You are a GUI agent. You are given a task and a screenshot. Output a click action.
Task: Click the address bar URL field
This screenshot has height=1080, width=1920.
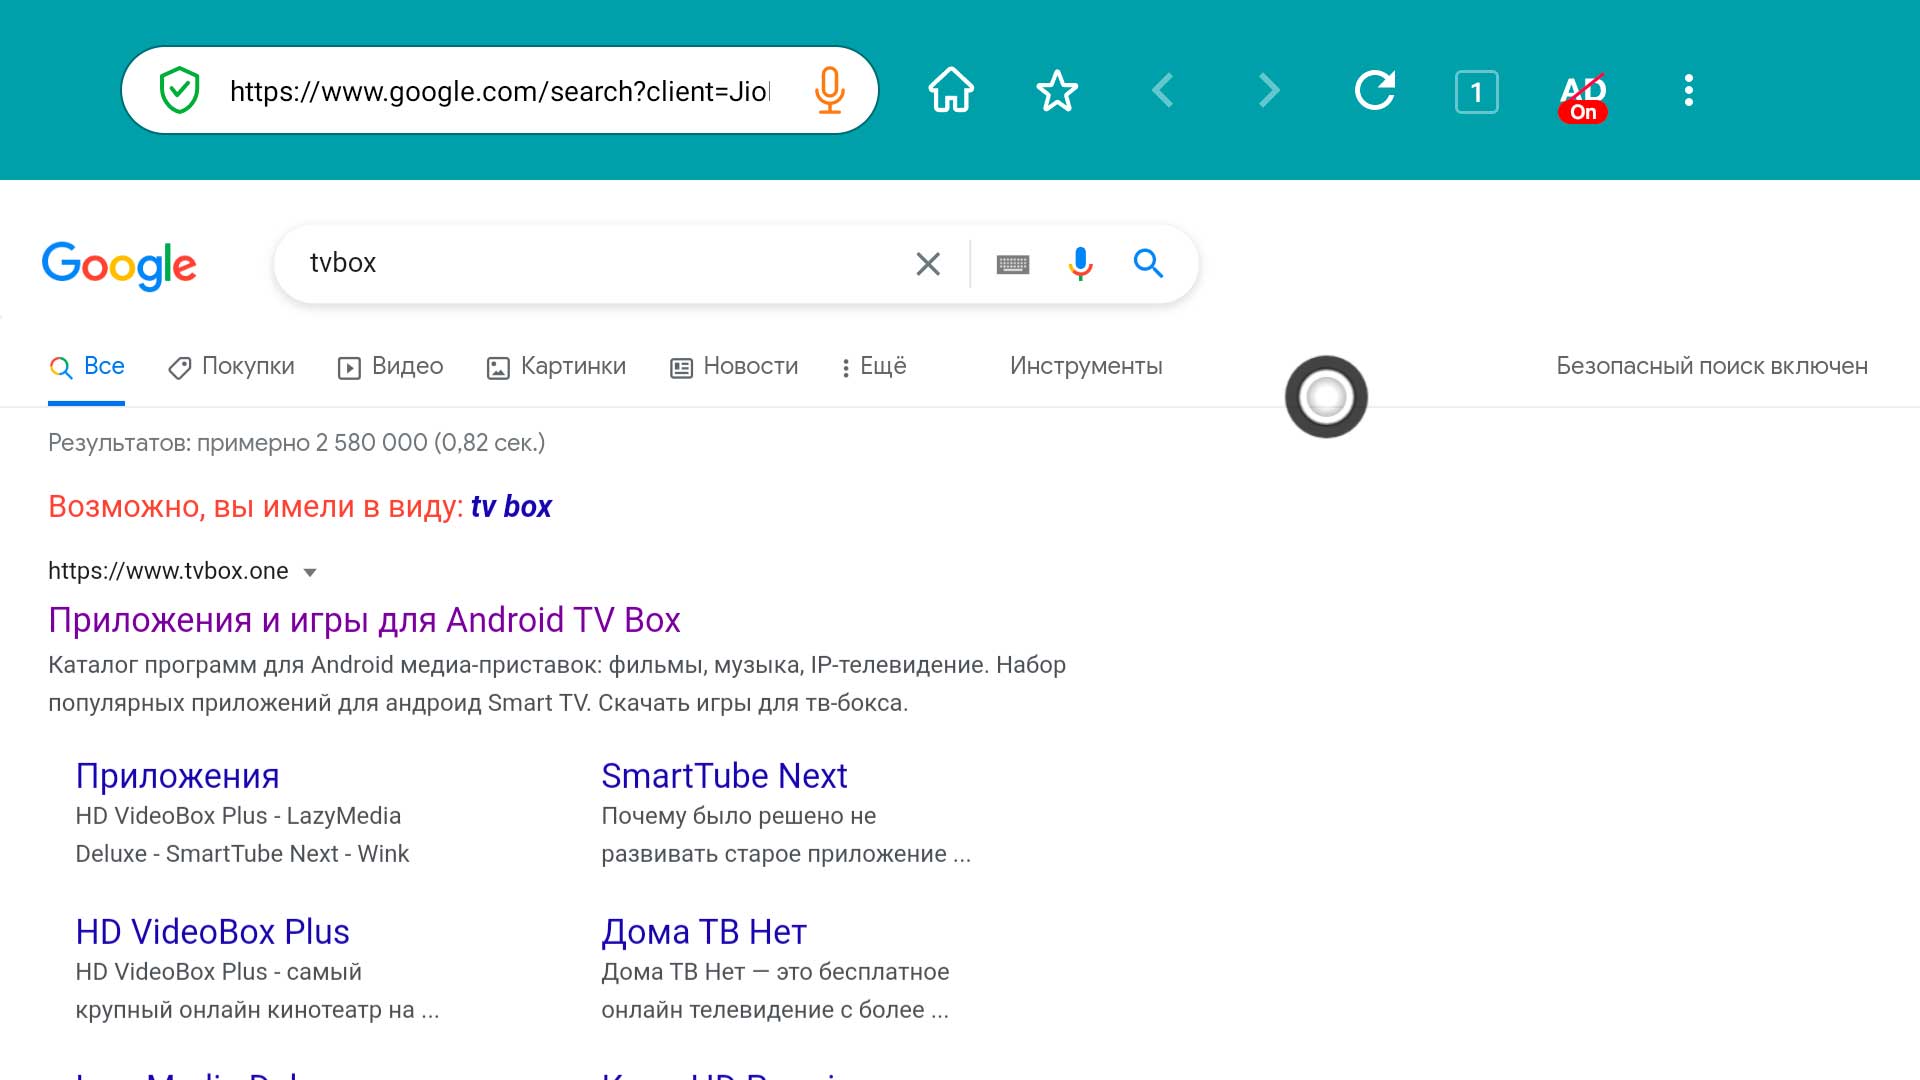(500, 91)
